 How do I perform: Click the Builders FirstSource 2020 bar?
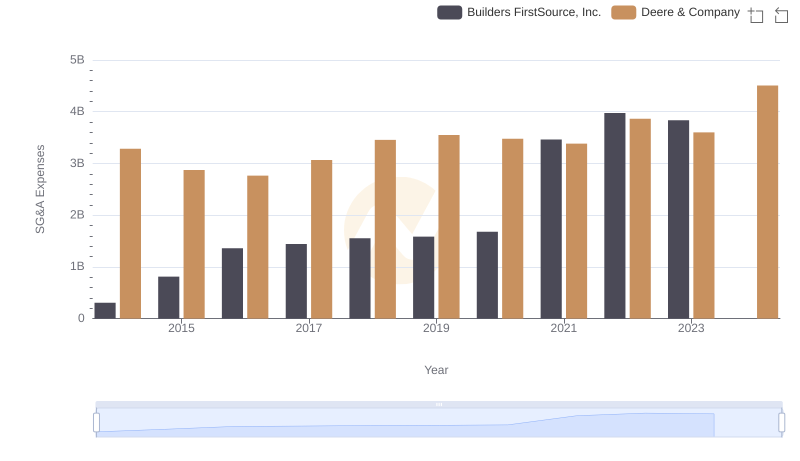pos(487,275)
